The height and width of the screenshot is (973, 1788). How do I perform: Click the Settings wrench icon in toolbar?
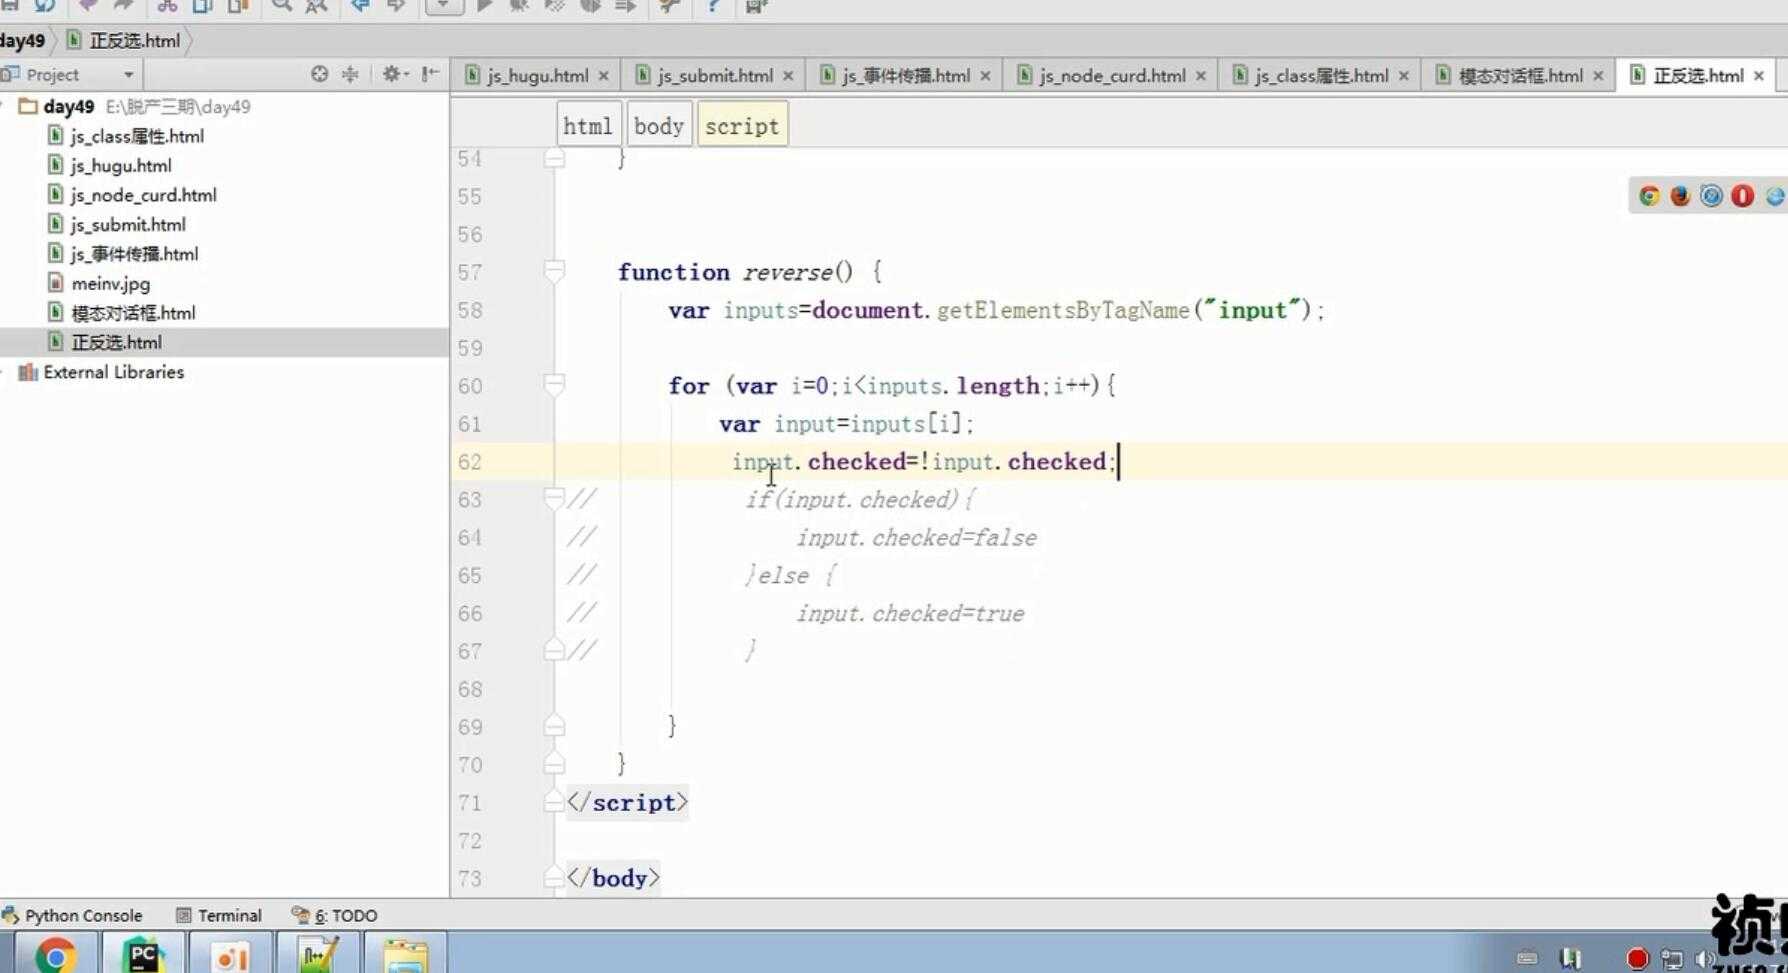[x=669, y=6]
